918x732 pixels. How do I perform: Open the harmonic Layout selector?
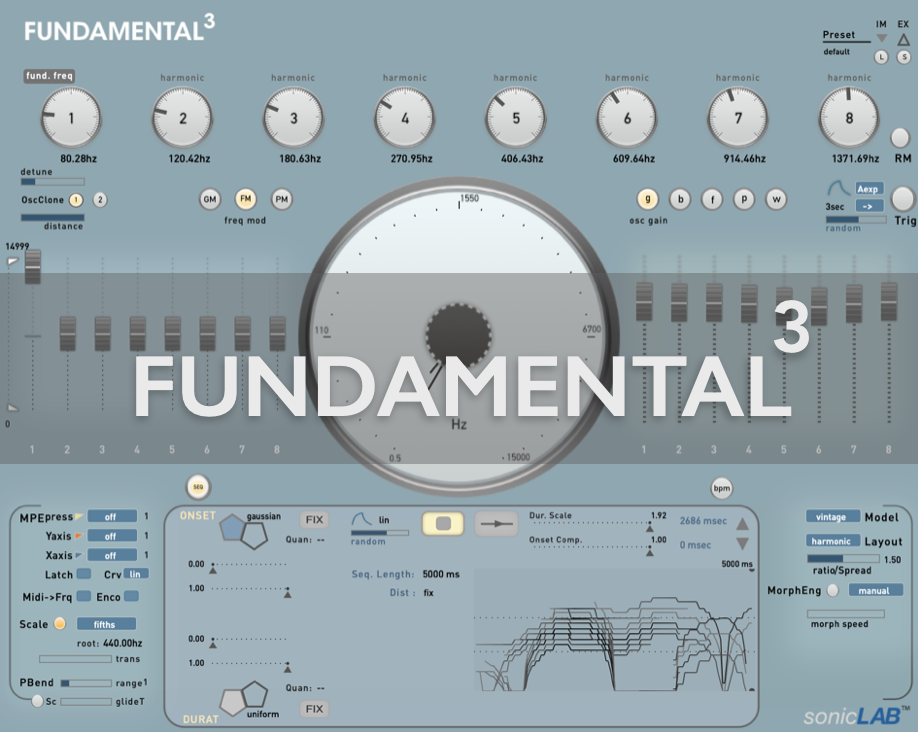[x=833, y=541]
